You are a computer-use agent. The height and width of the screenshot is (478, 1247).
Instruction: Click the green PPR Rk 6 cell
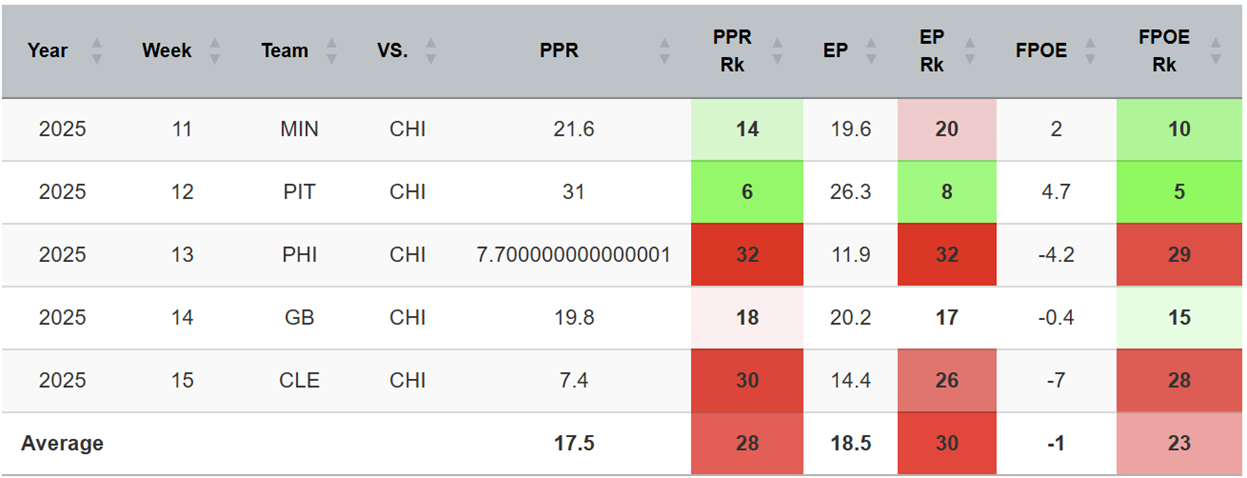point(747,192)
